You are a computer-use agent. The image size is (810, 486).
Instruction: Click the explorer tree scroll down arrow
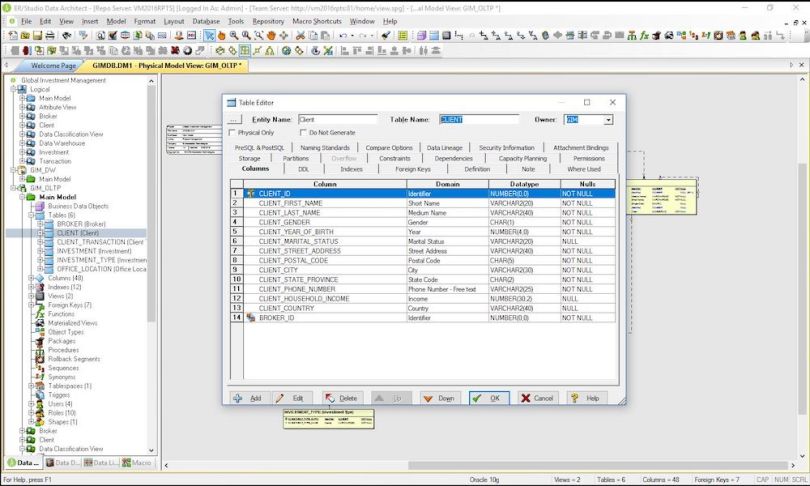(151, 450)
